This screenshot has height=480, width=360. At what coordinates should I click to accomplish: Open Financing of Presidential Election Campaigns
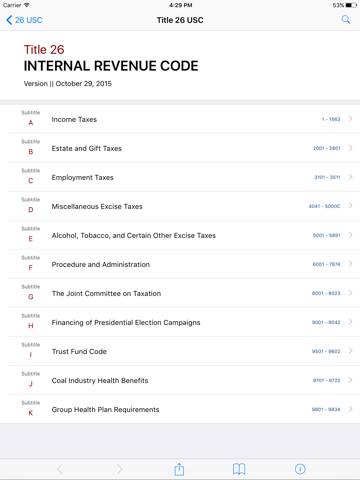180,322
